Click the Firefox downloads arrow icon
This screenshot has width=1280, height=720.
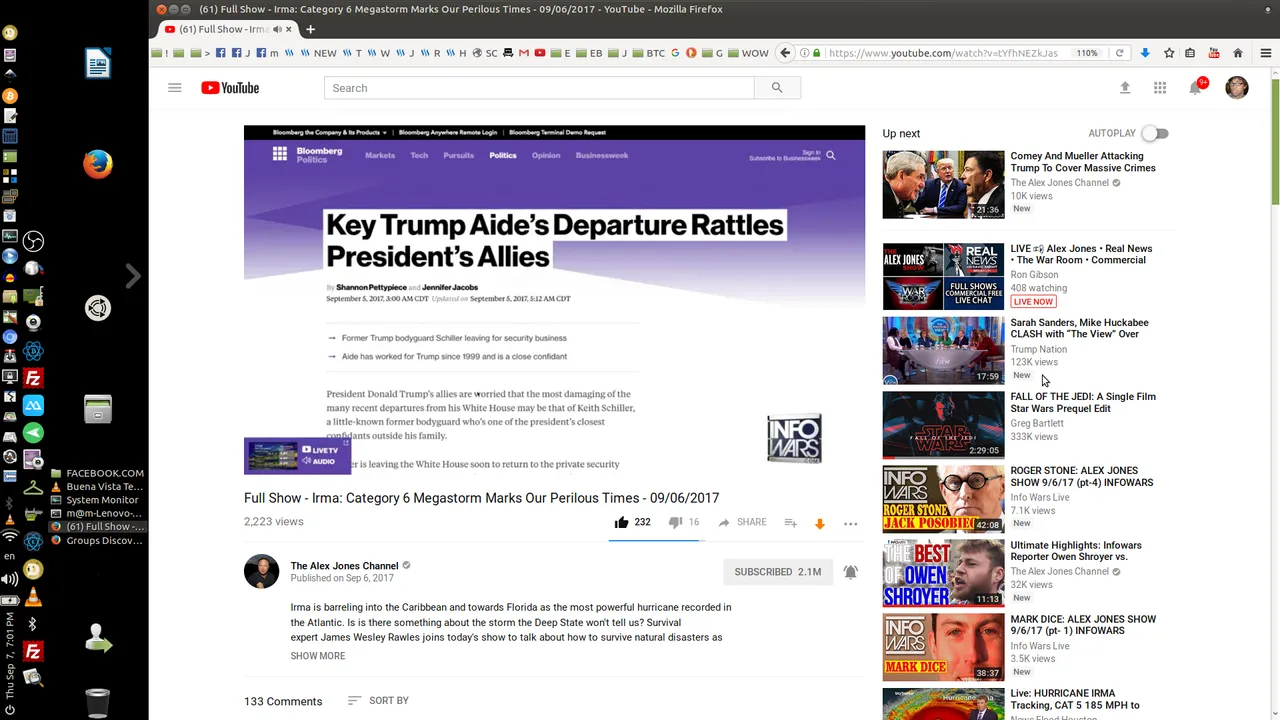[1146, 53]
